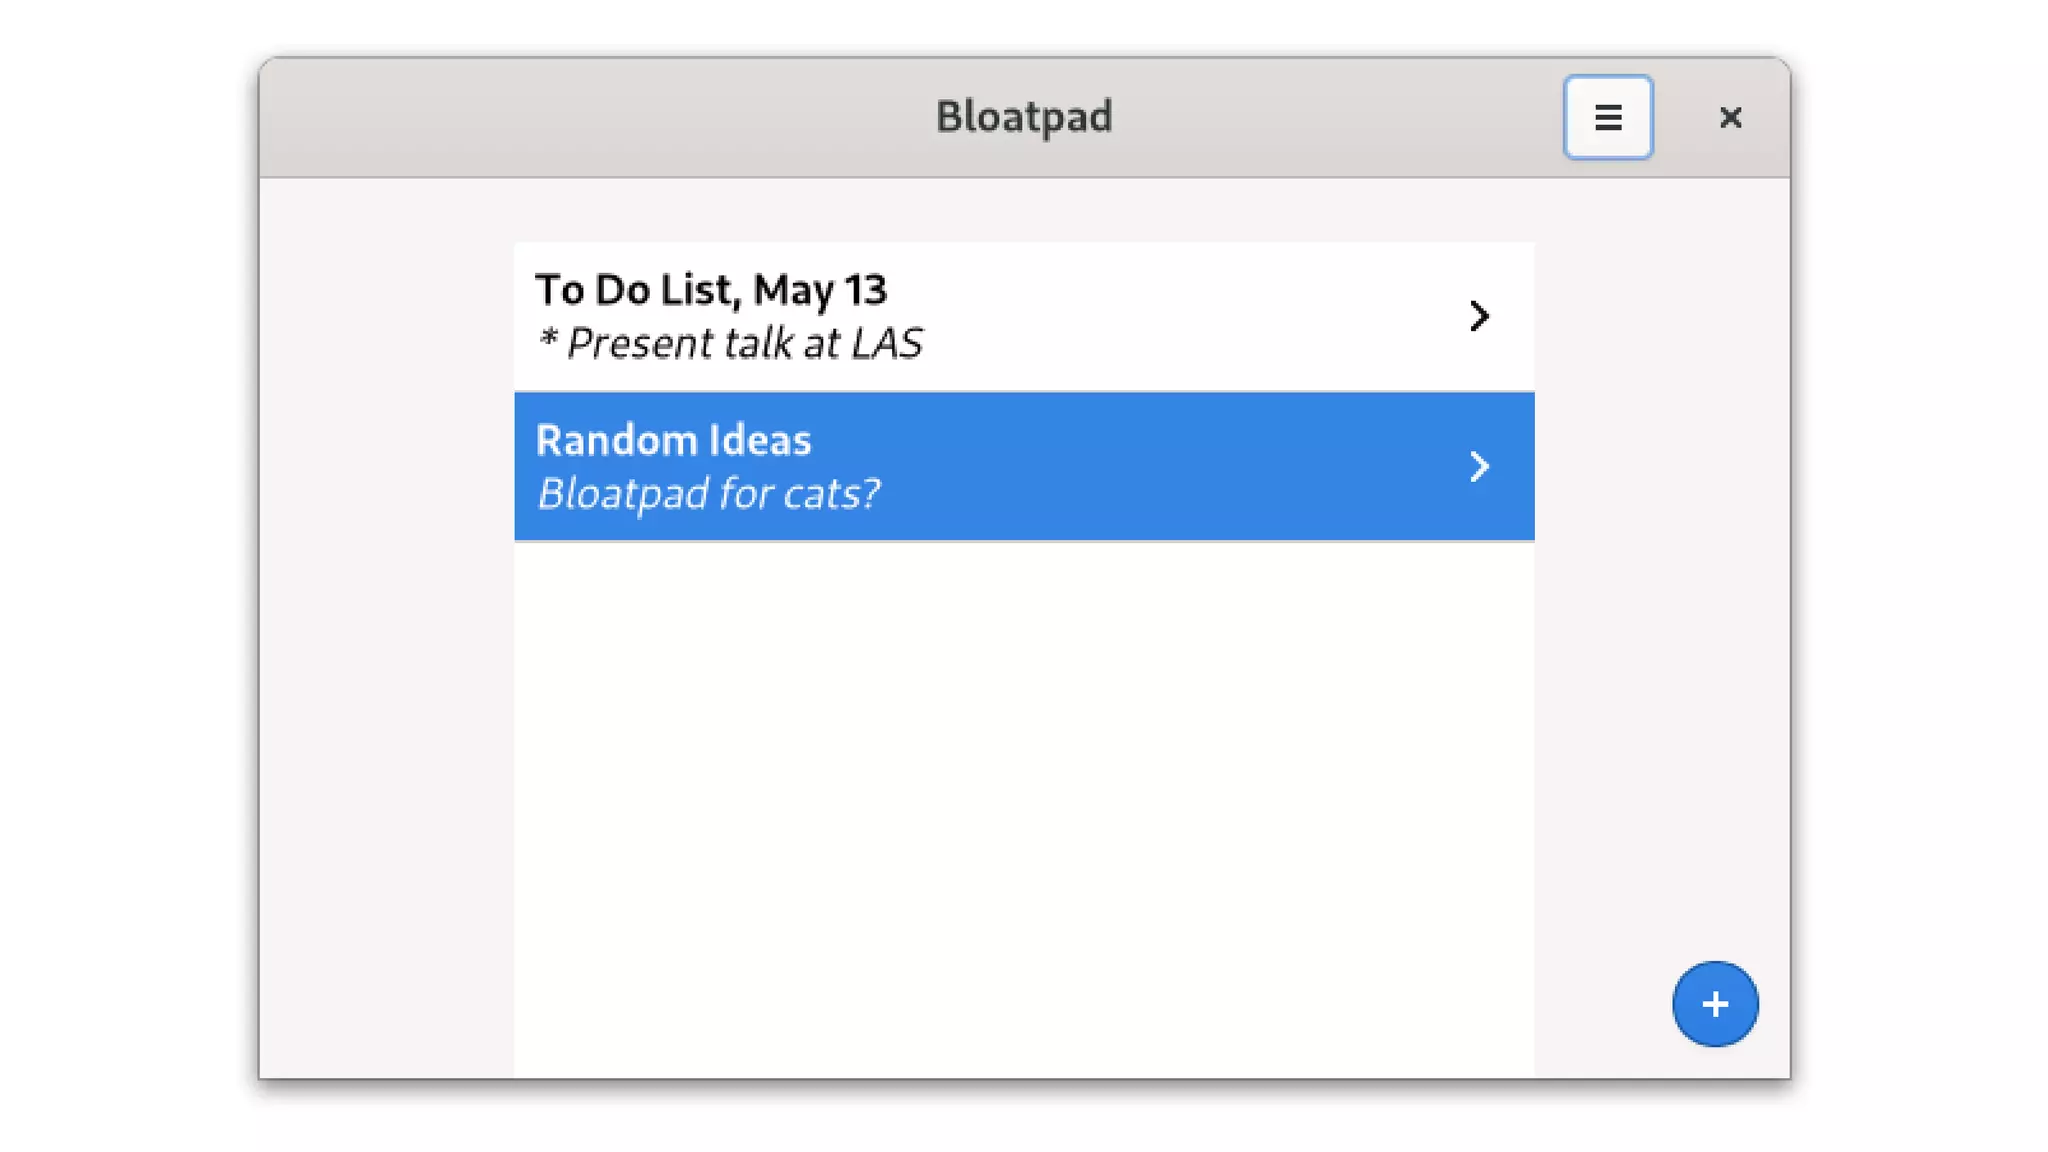Expand the chevron on To Do List row
The image size is (2048, 1152).
[x=1478, y=316]
